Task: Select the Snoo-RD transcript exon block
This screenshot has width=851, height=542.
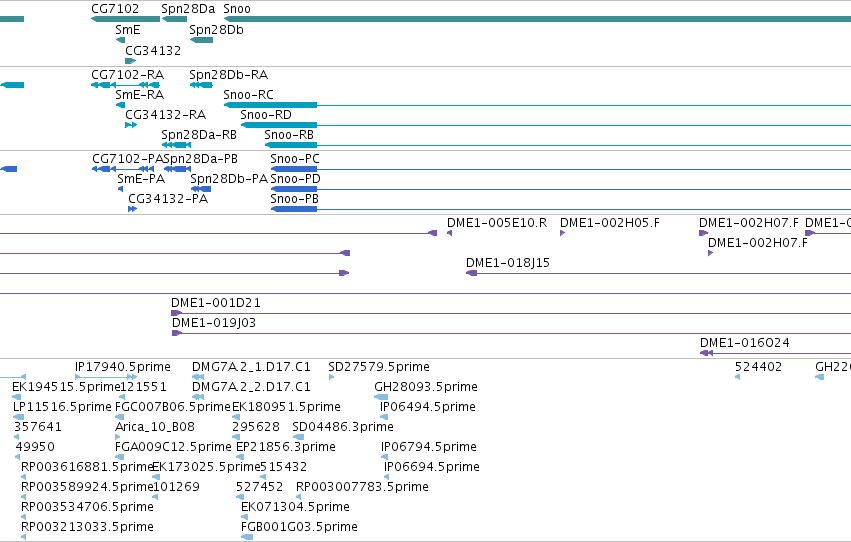Action: tap(279, 125)
